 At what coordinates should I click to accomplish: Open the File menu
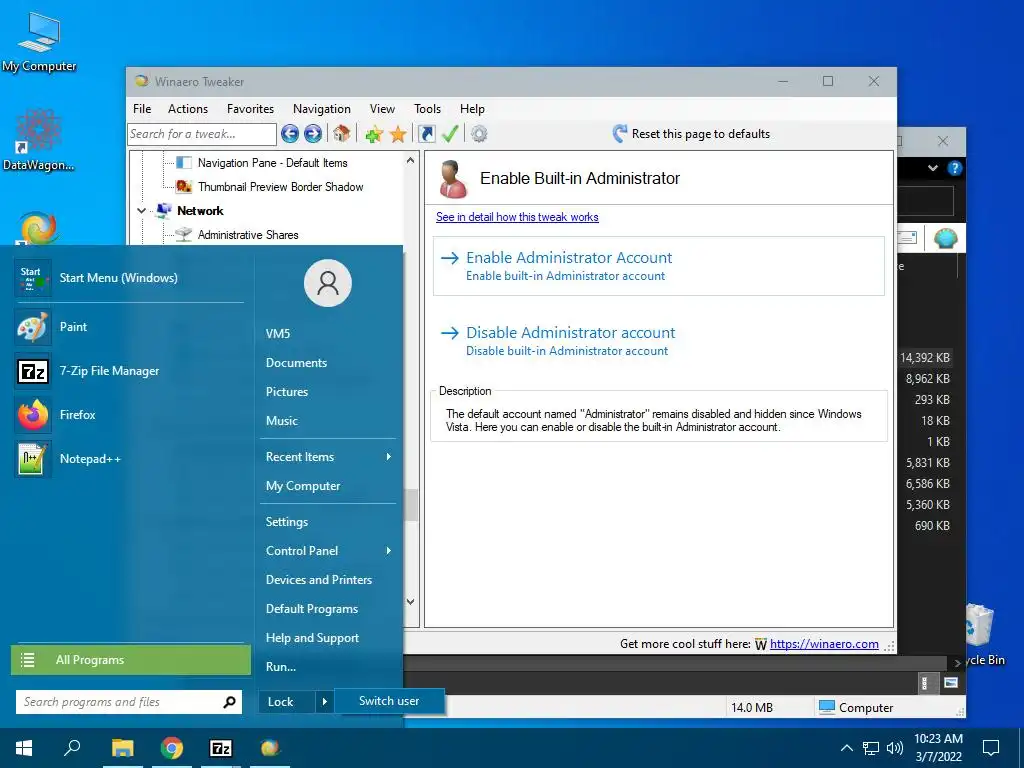click(142, 109)
